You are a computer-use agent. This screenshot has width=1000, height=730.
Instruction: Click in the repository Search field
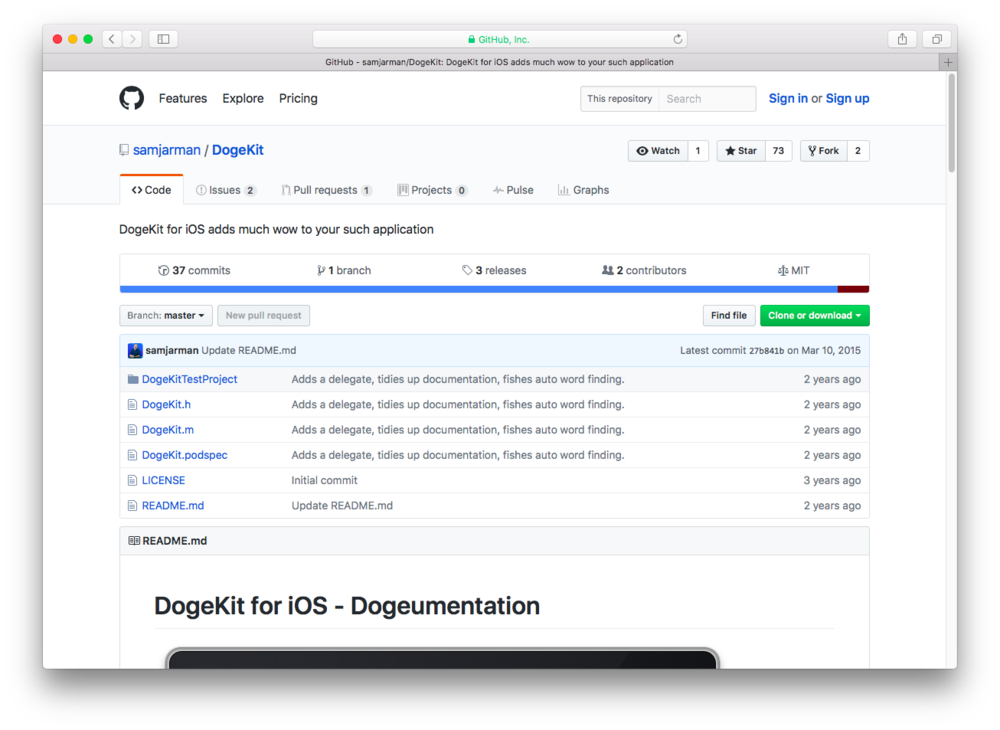(x=707, y=99)
